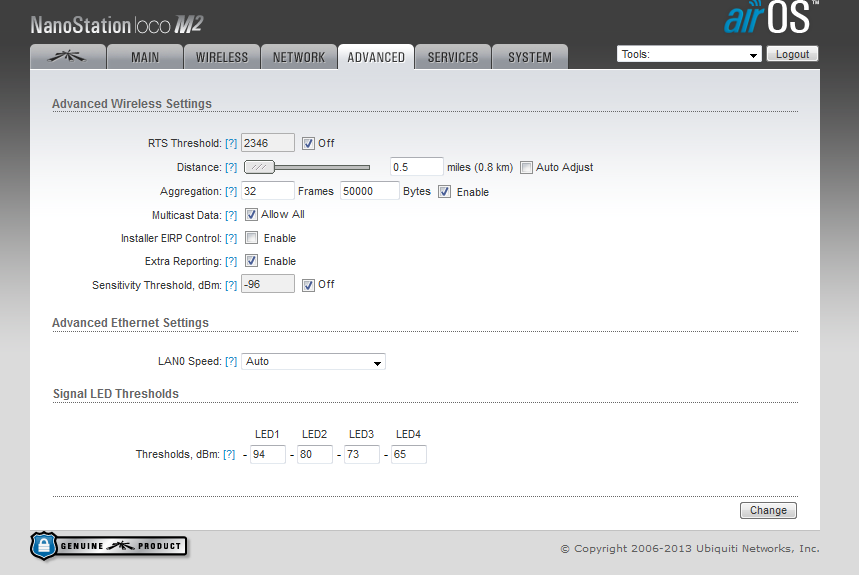View help for Installer EIRP Control

[231, 238]
